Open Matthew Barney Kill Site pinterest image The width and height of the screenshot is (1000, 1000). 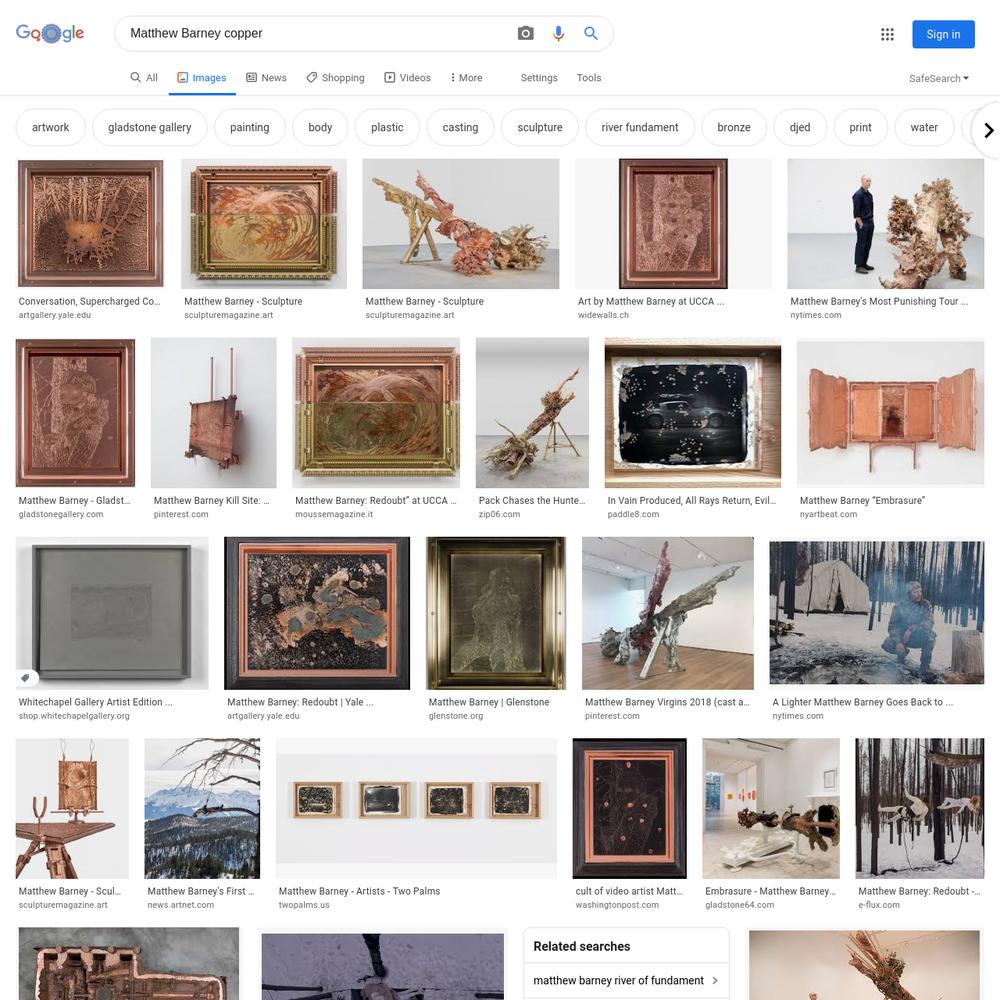tap(214, 413)
